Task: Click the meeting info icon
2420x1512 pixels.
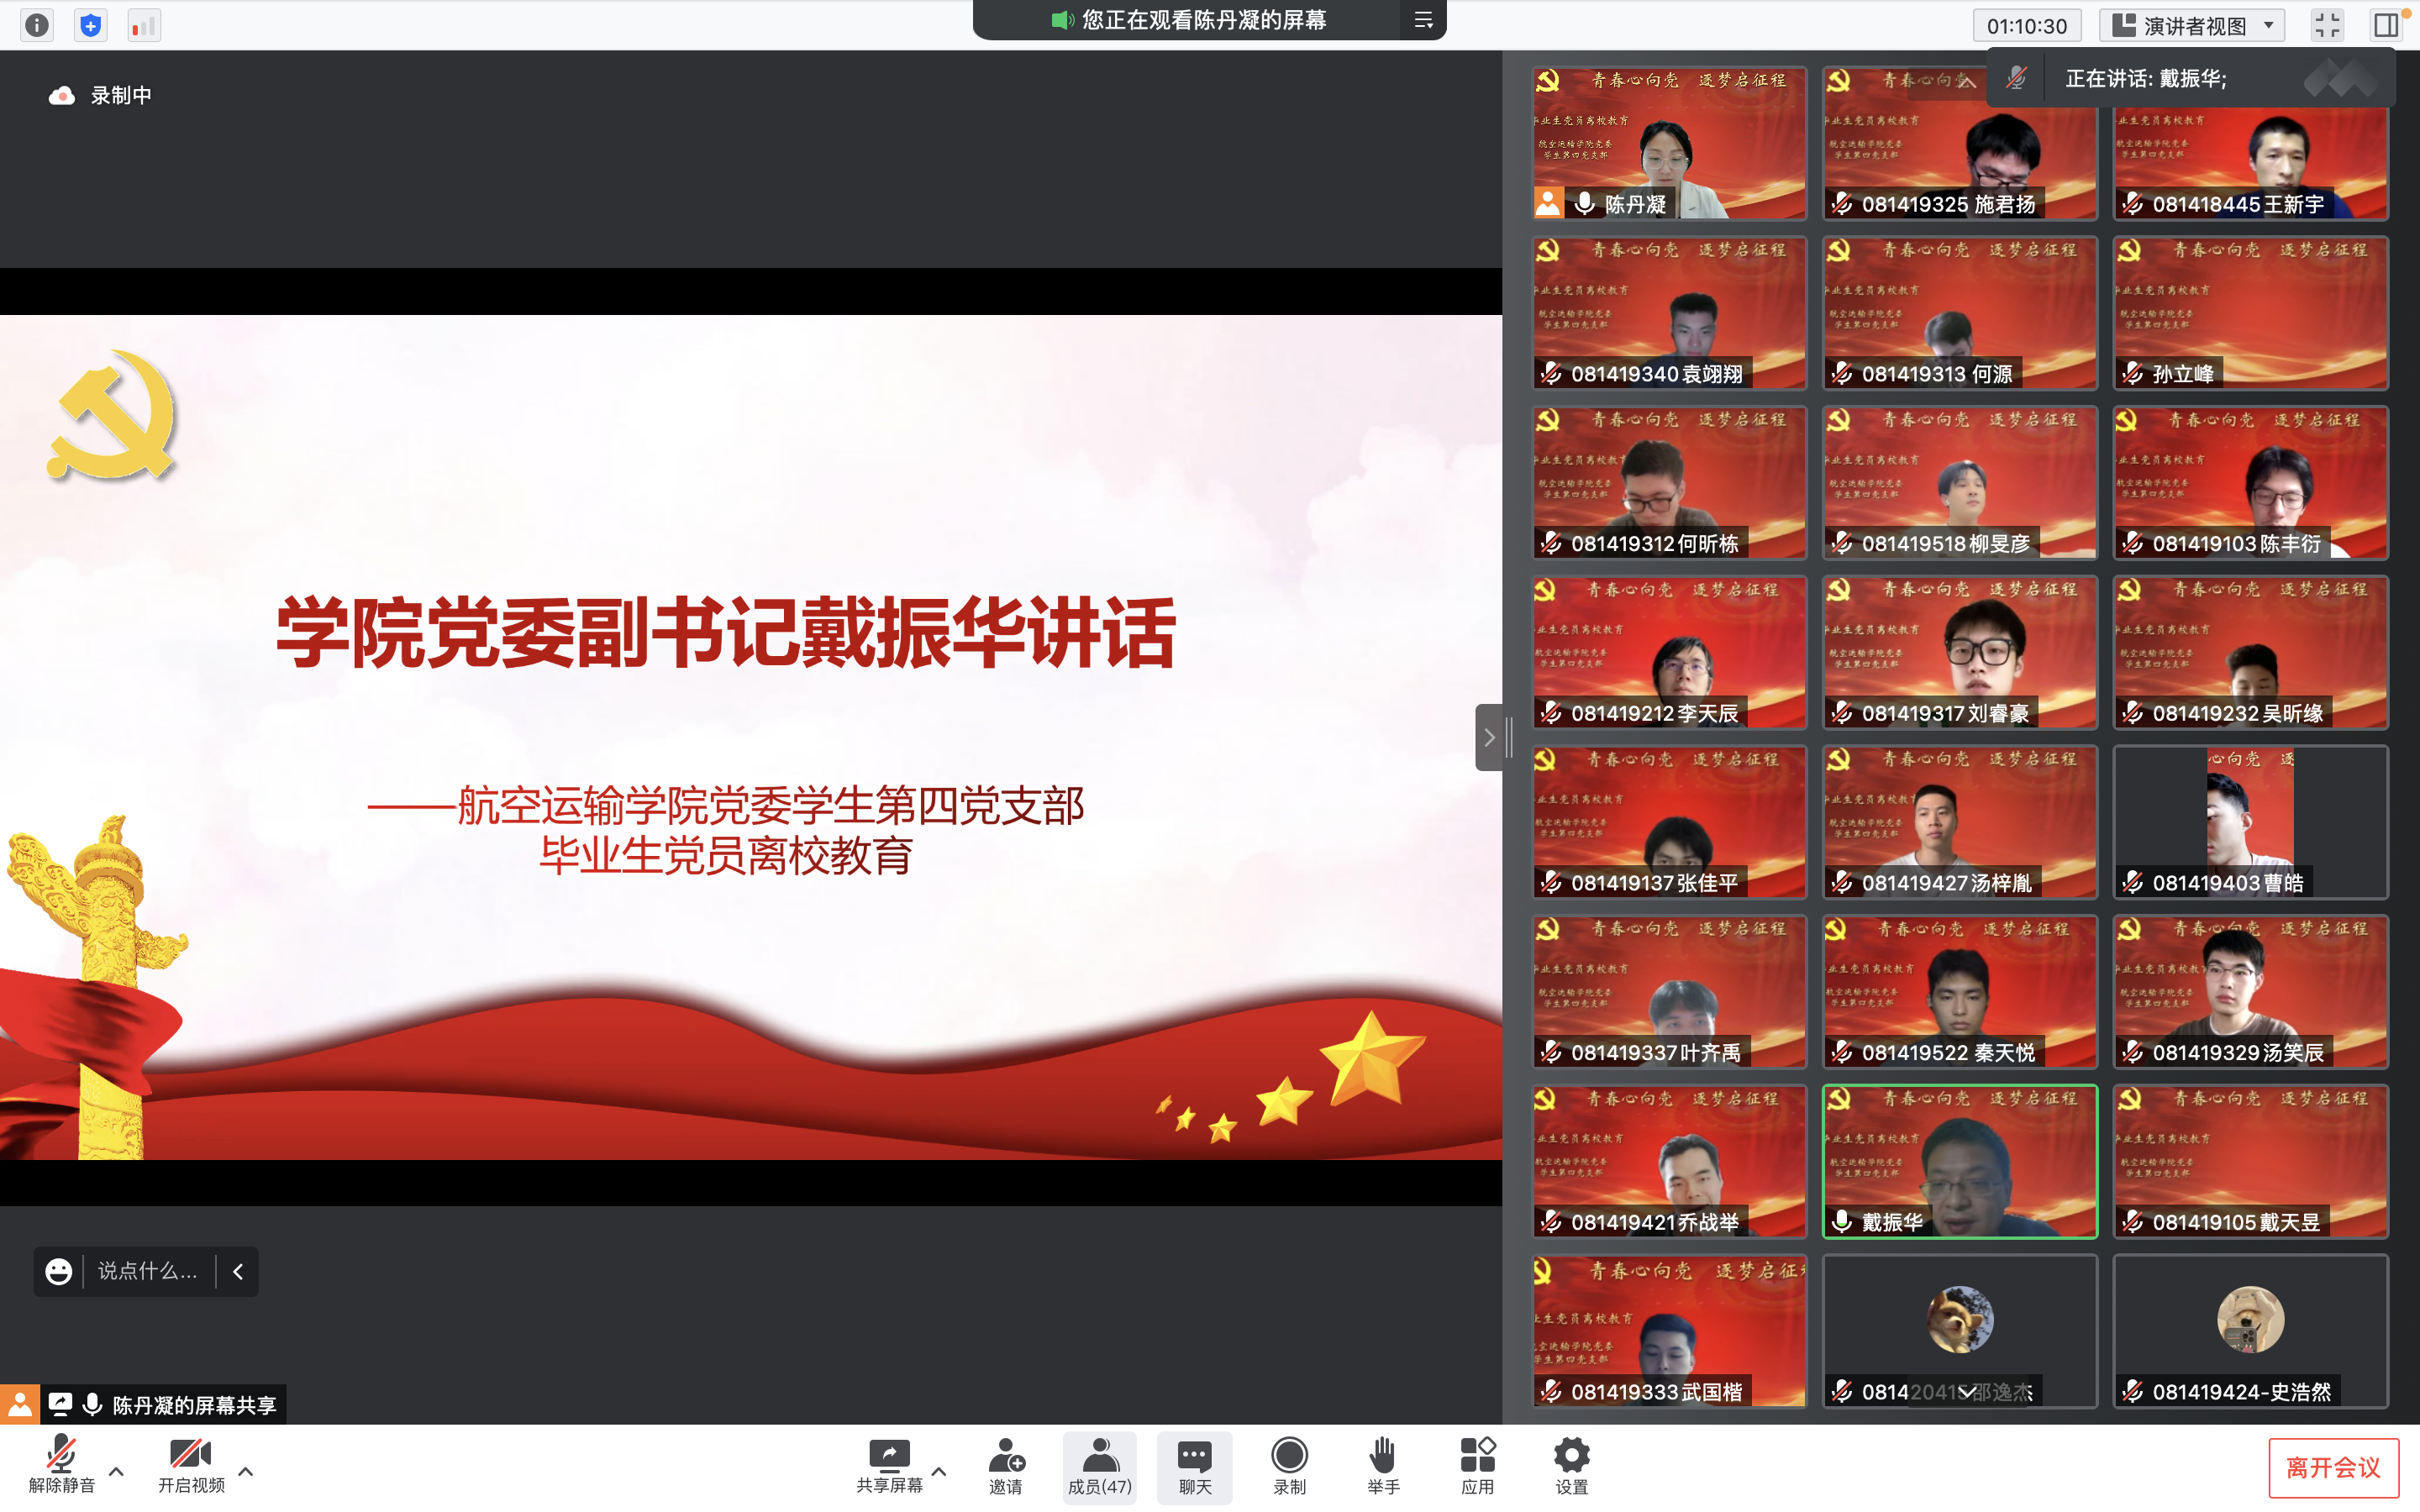Action: tap(37, 25)
